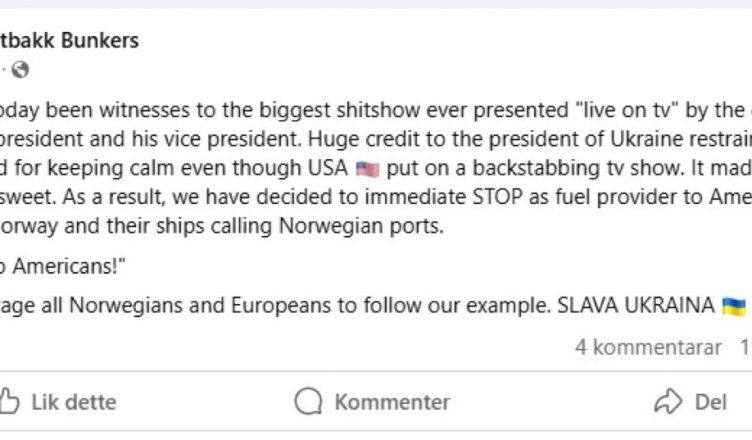This screenshot has width=752, height=440.
Task: Click the USA flag emoji
Action: click(368, 169)
